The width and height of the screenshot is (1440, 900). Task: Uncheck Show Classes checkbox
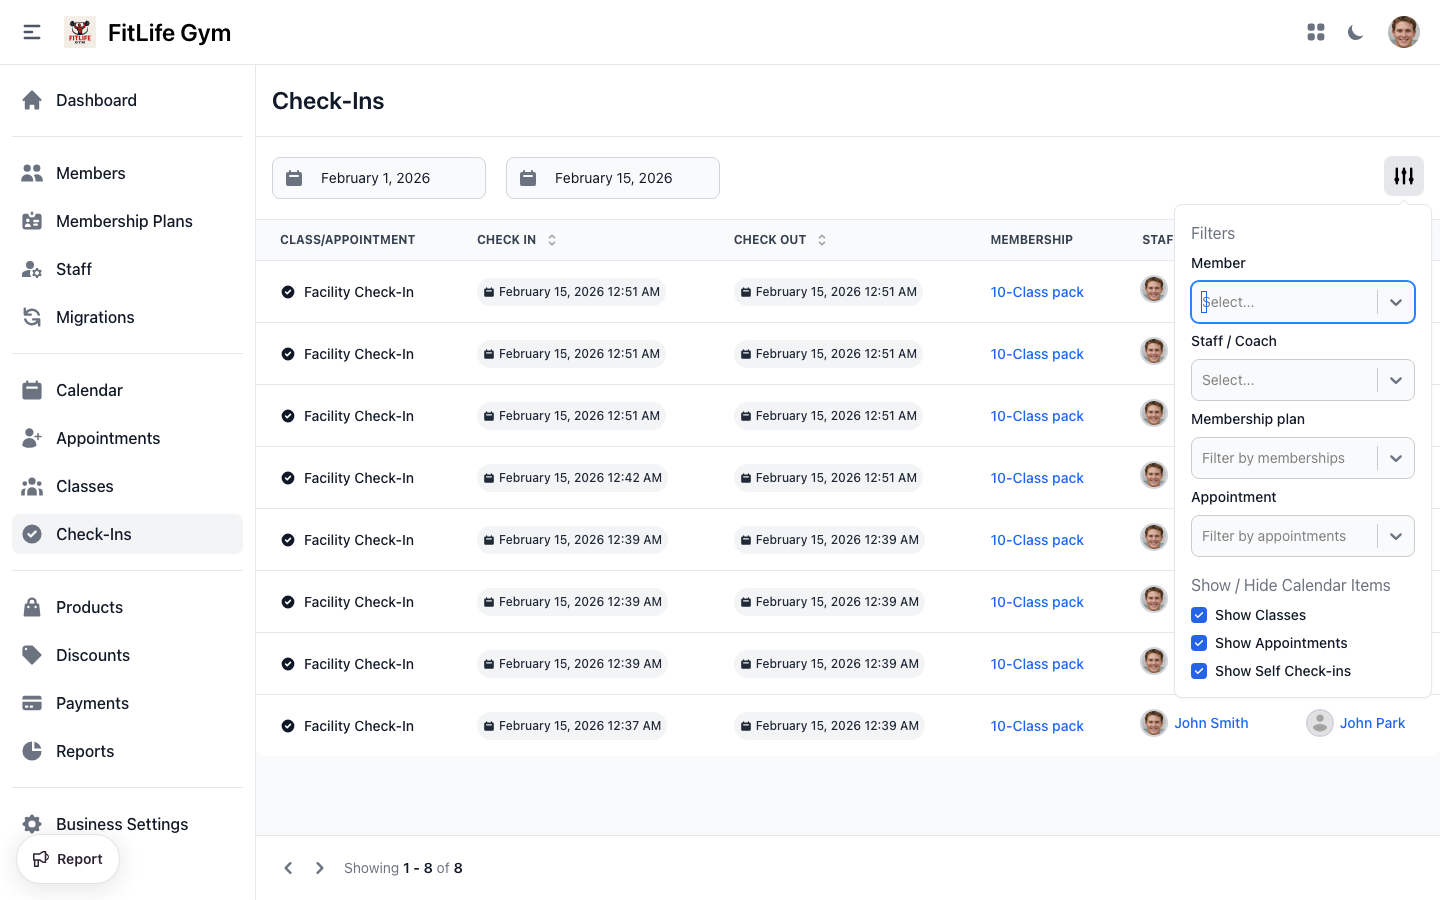(1199, 615)
